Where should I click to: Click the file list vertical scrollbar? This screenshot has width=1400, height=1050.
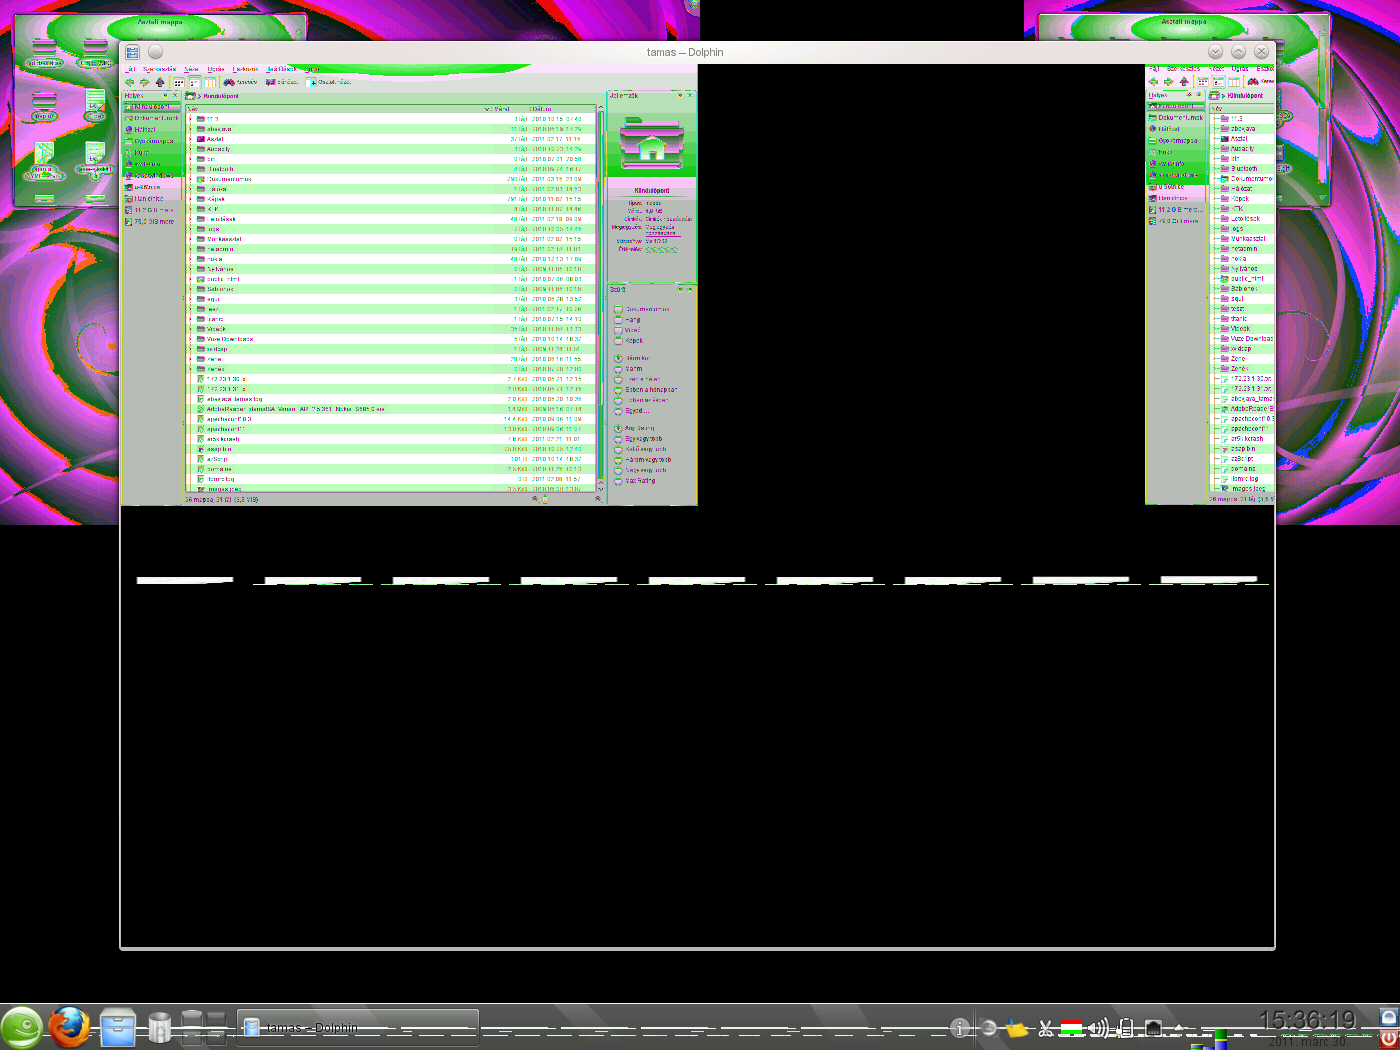click(600, 300)
